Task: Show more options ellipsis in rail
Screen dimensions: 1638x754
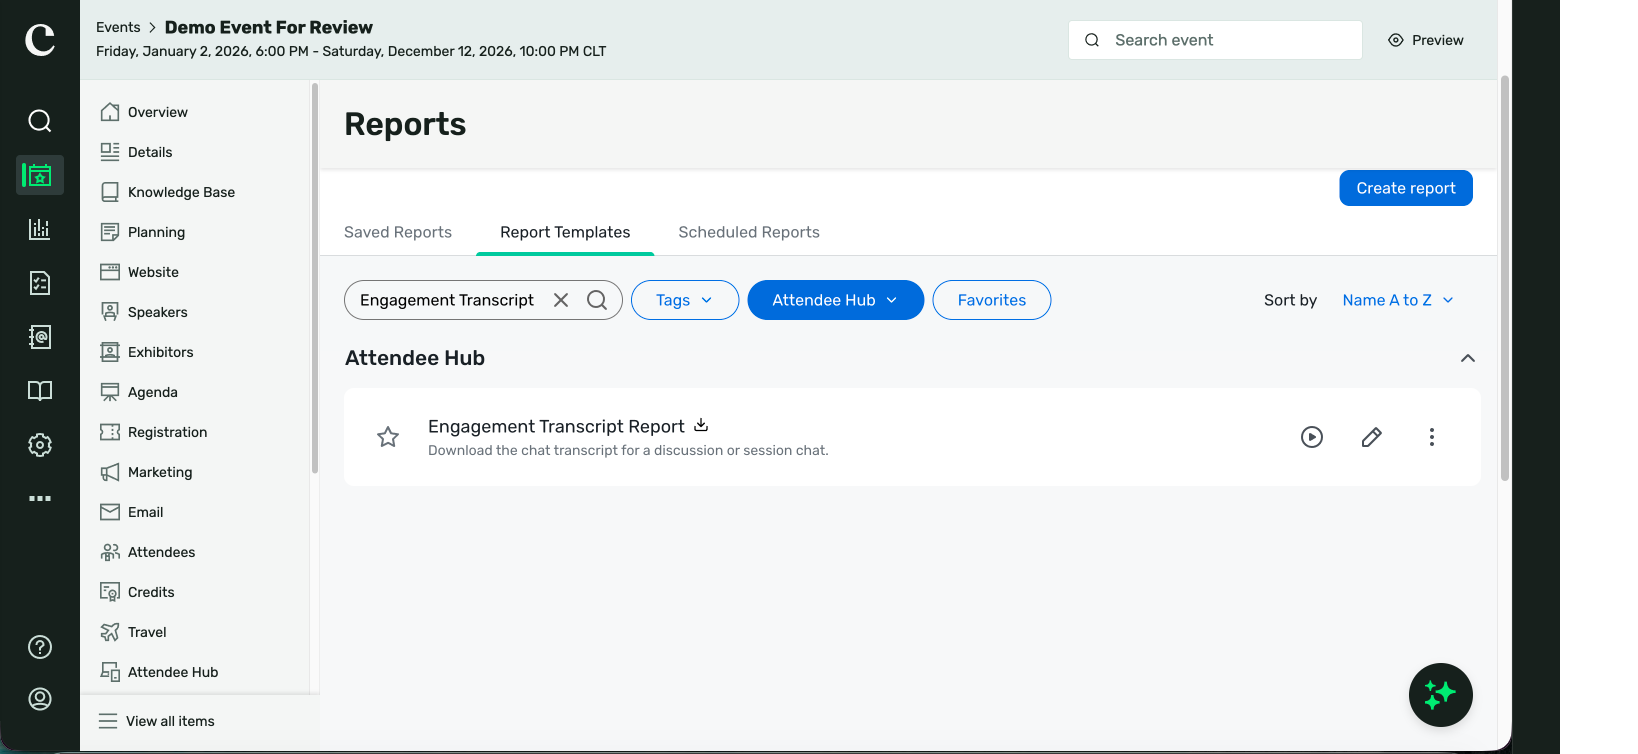Action: [x=40, y=498]
